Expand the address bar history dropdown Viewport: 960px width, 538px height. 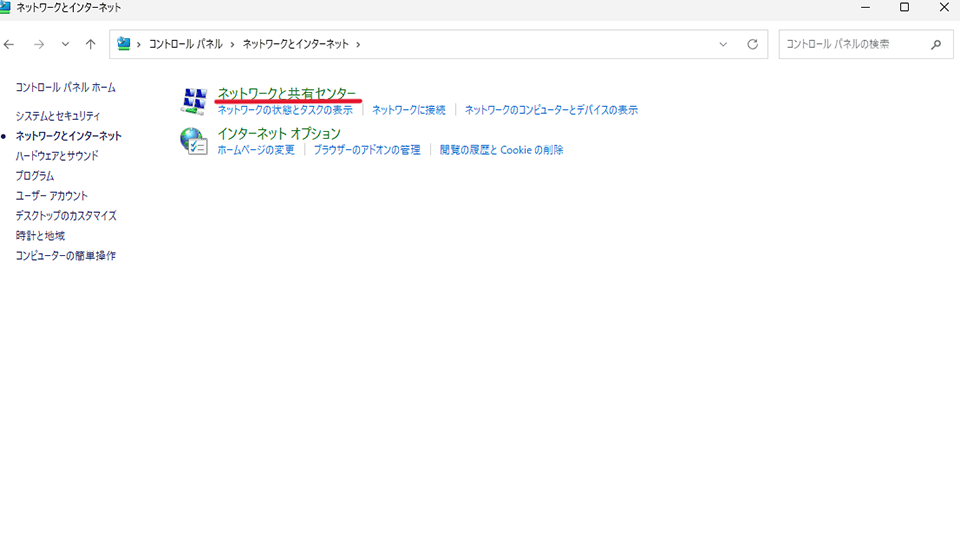(723, 45)
